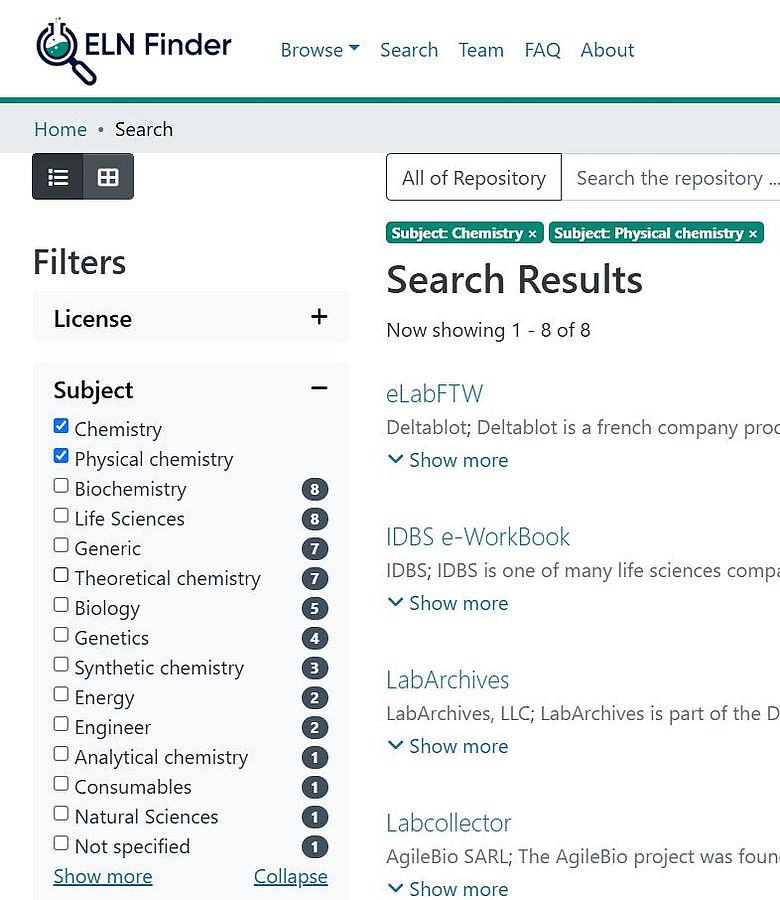Screen dimensions: 780x900
Task: Enable the Biochemistry subject filter
Action: pyautogui.click(x=61, y=487)
